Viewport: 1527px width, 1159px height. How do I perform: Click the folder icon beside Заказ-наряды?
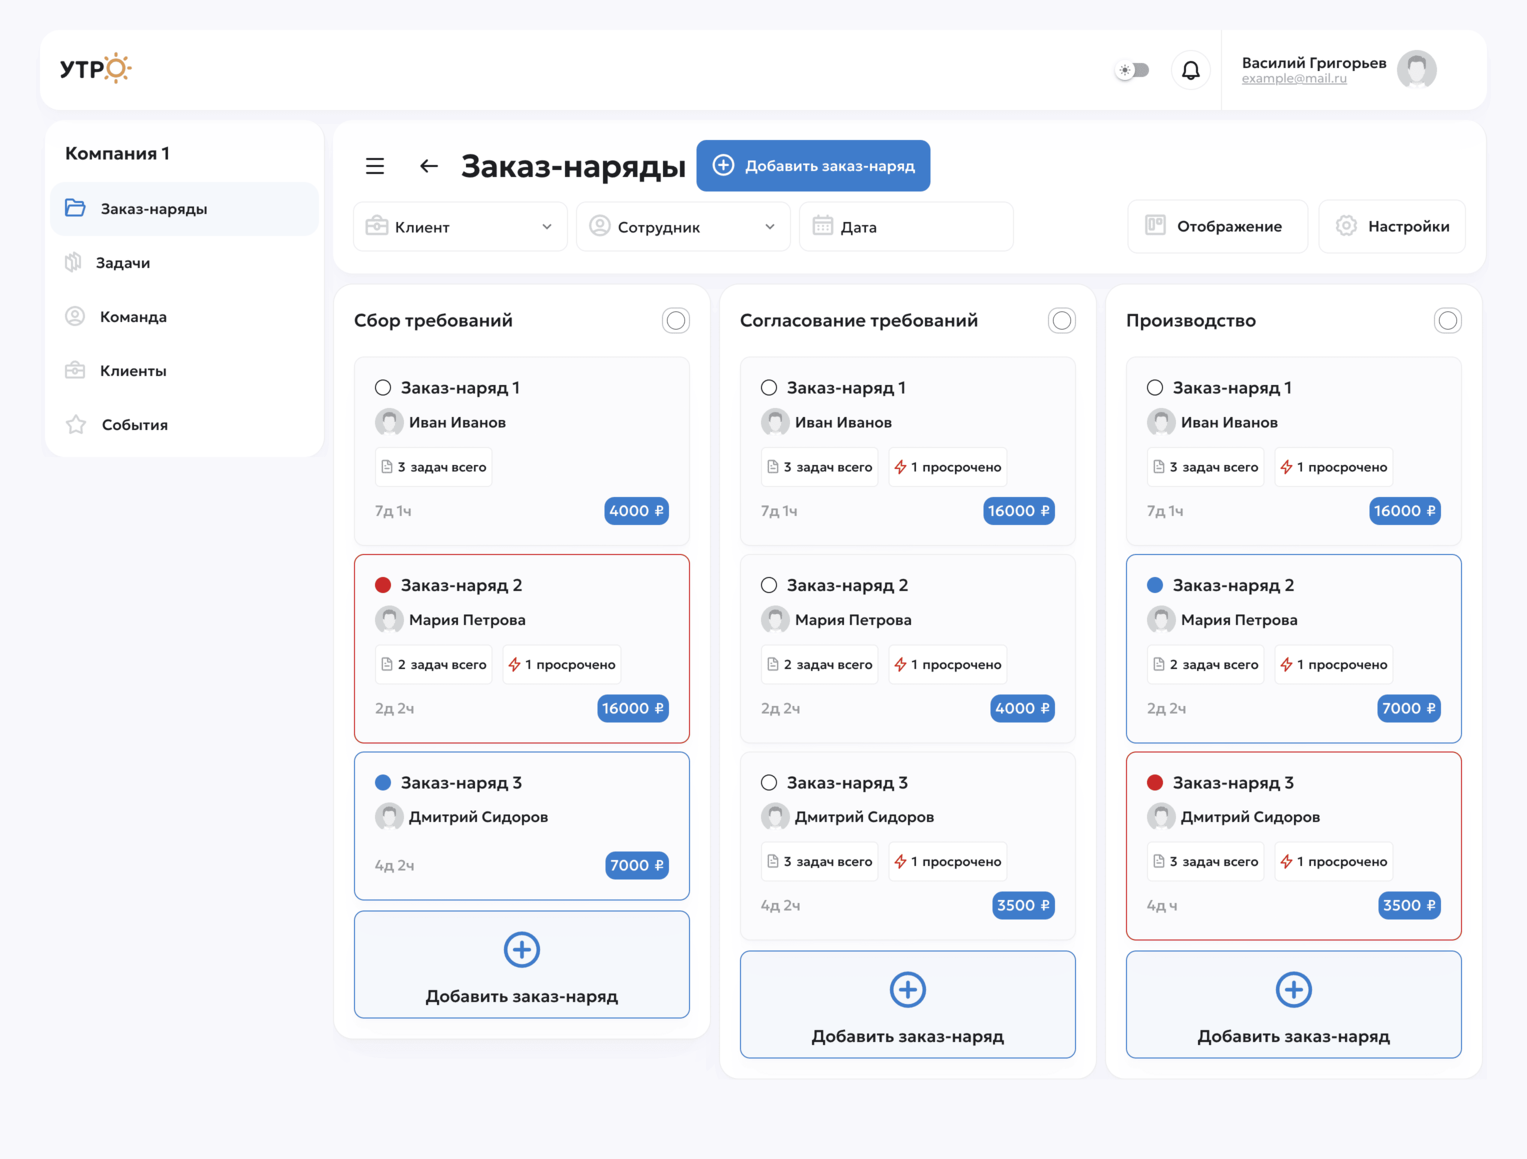pyautogui.click(x=75, y=208)
